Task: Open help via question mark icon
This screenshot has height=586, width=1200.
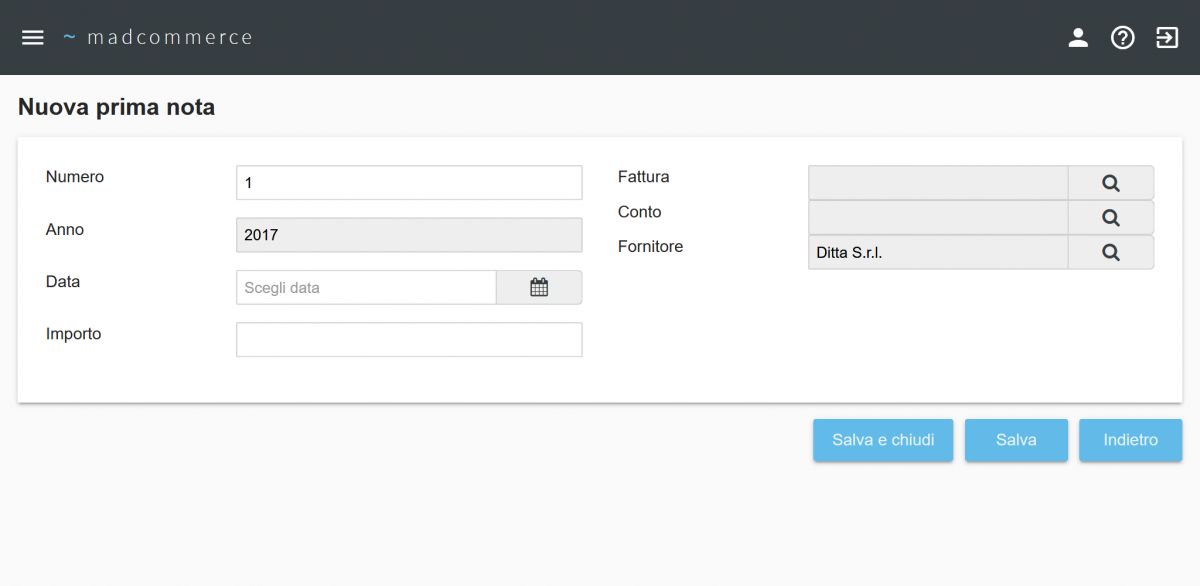Action: tap(1123, 38)
